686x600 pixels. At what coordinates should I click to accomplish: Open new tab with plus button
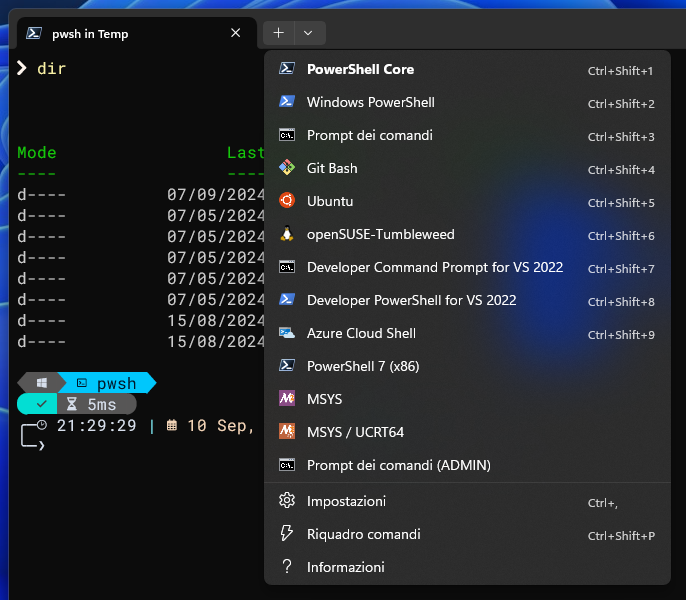click(x=278, y=33)
